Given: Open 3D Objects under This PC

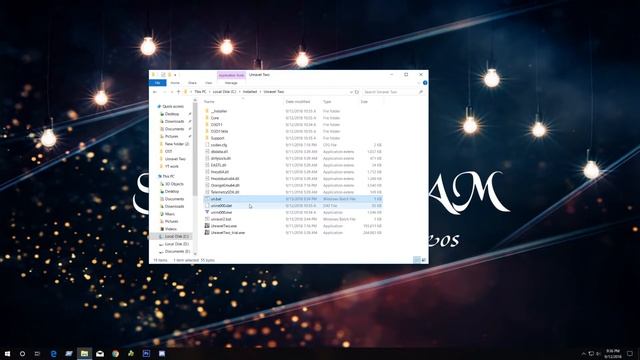Looking at the screenshot, I should point(174,184).
